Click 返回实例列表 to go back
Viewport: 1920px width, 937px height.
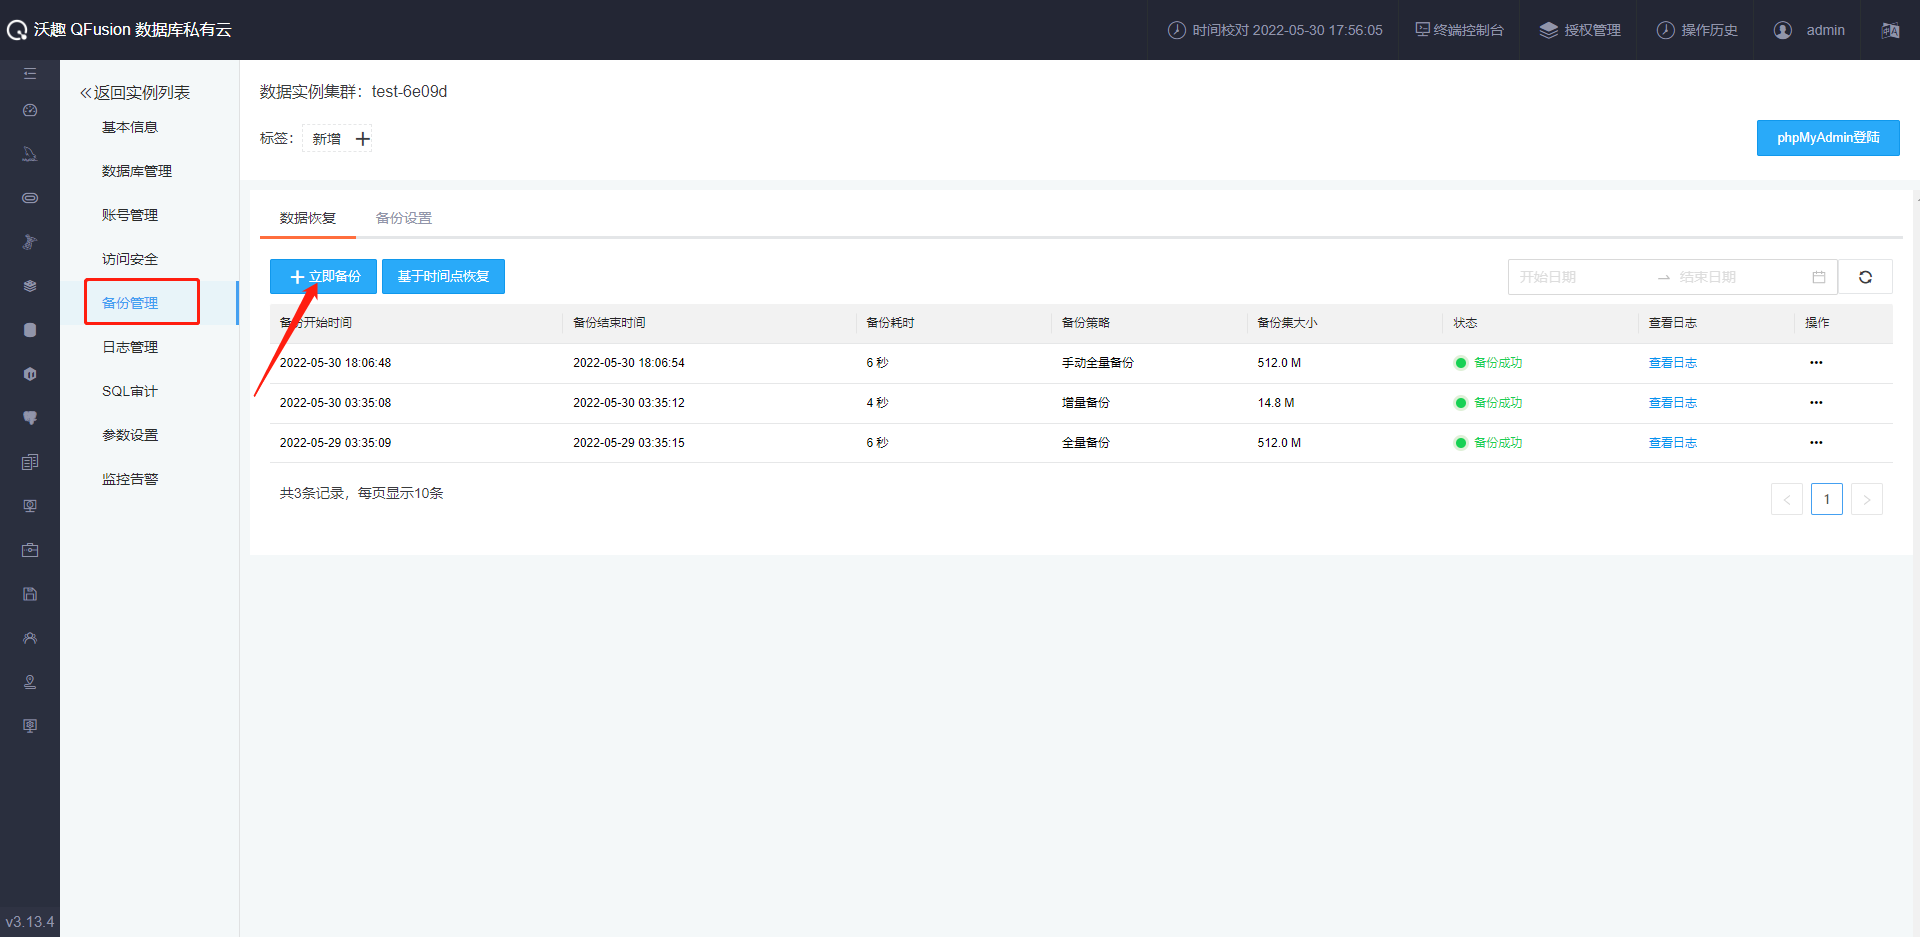coord(135,92)
